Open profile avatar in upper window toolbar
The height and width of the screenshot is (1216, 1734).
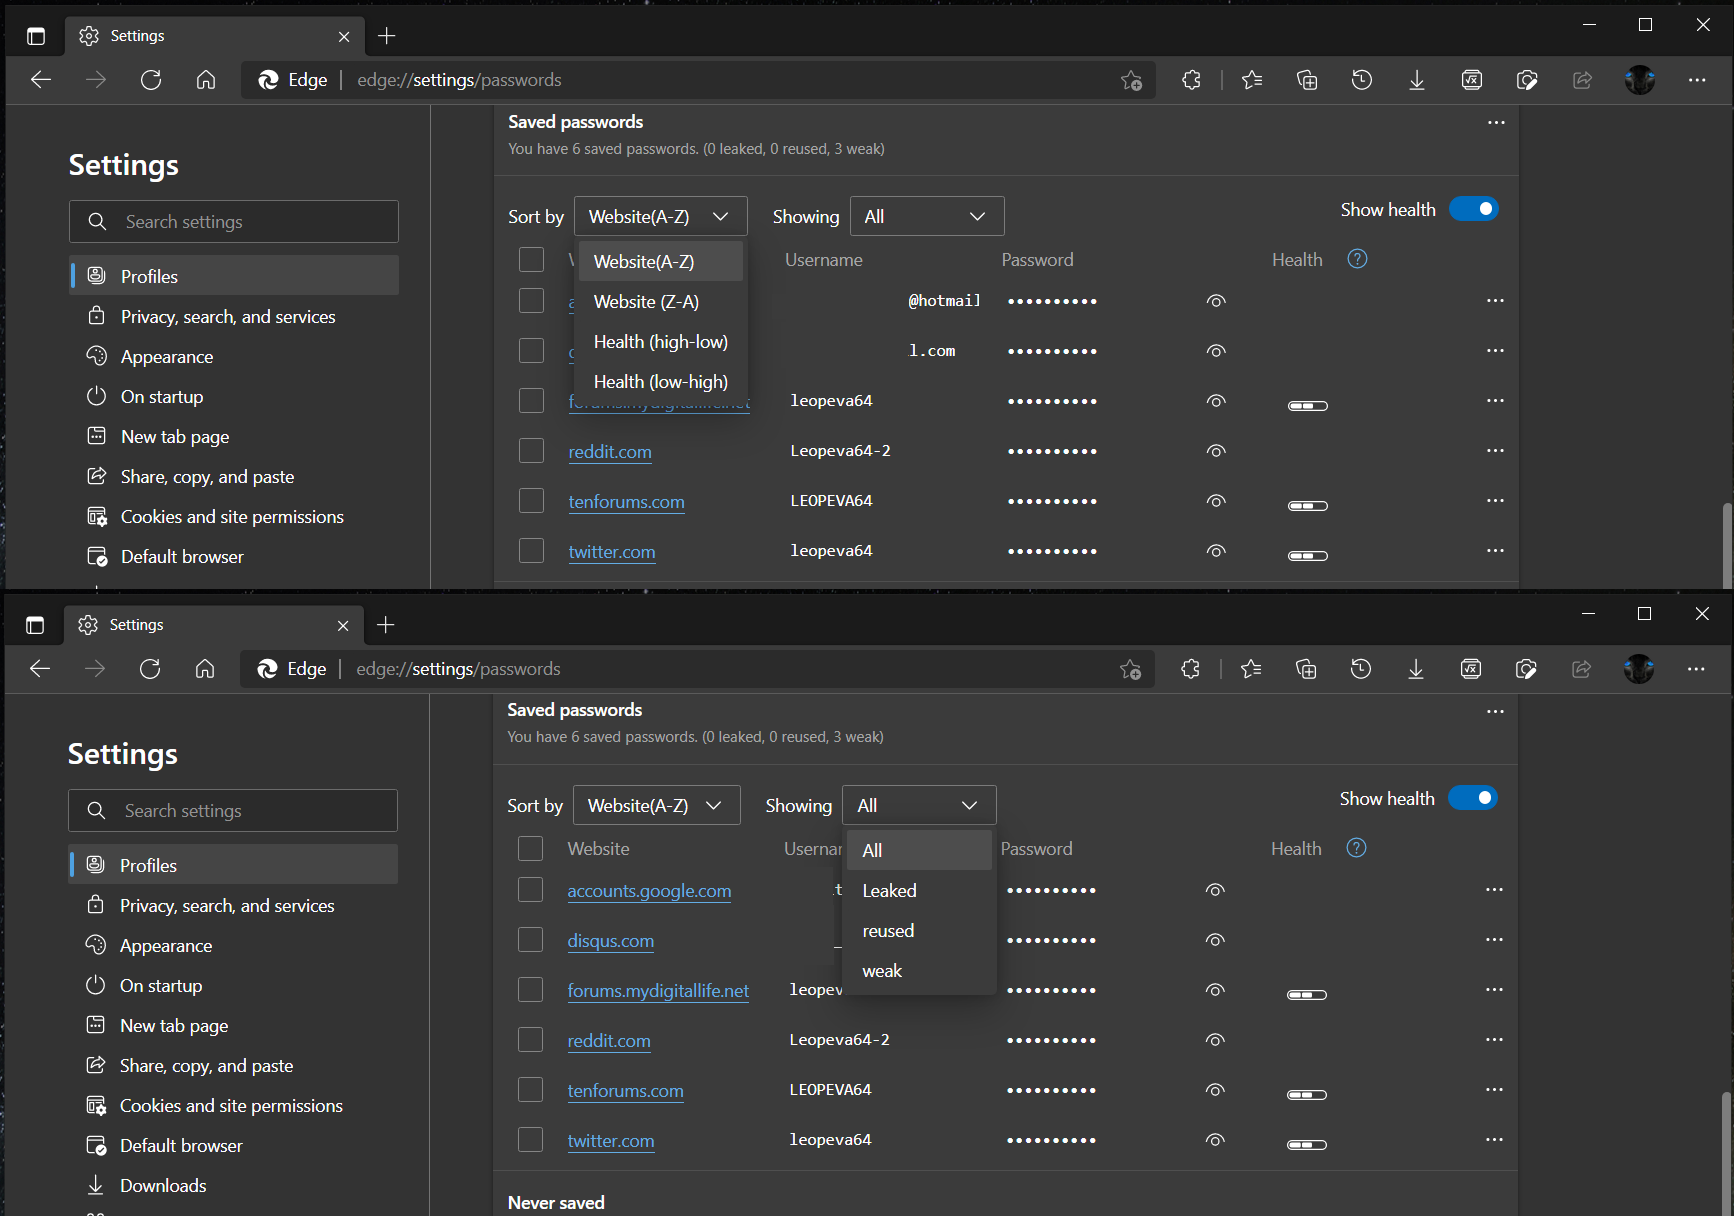(1639, 80)
